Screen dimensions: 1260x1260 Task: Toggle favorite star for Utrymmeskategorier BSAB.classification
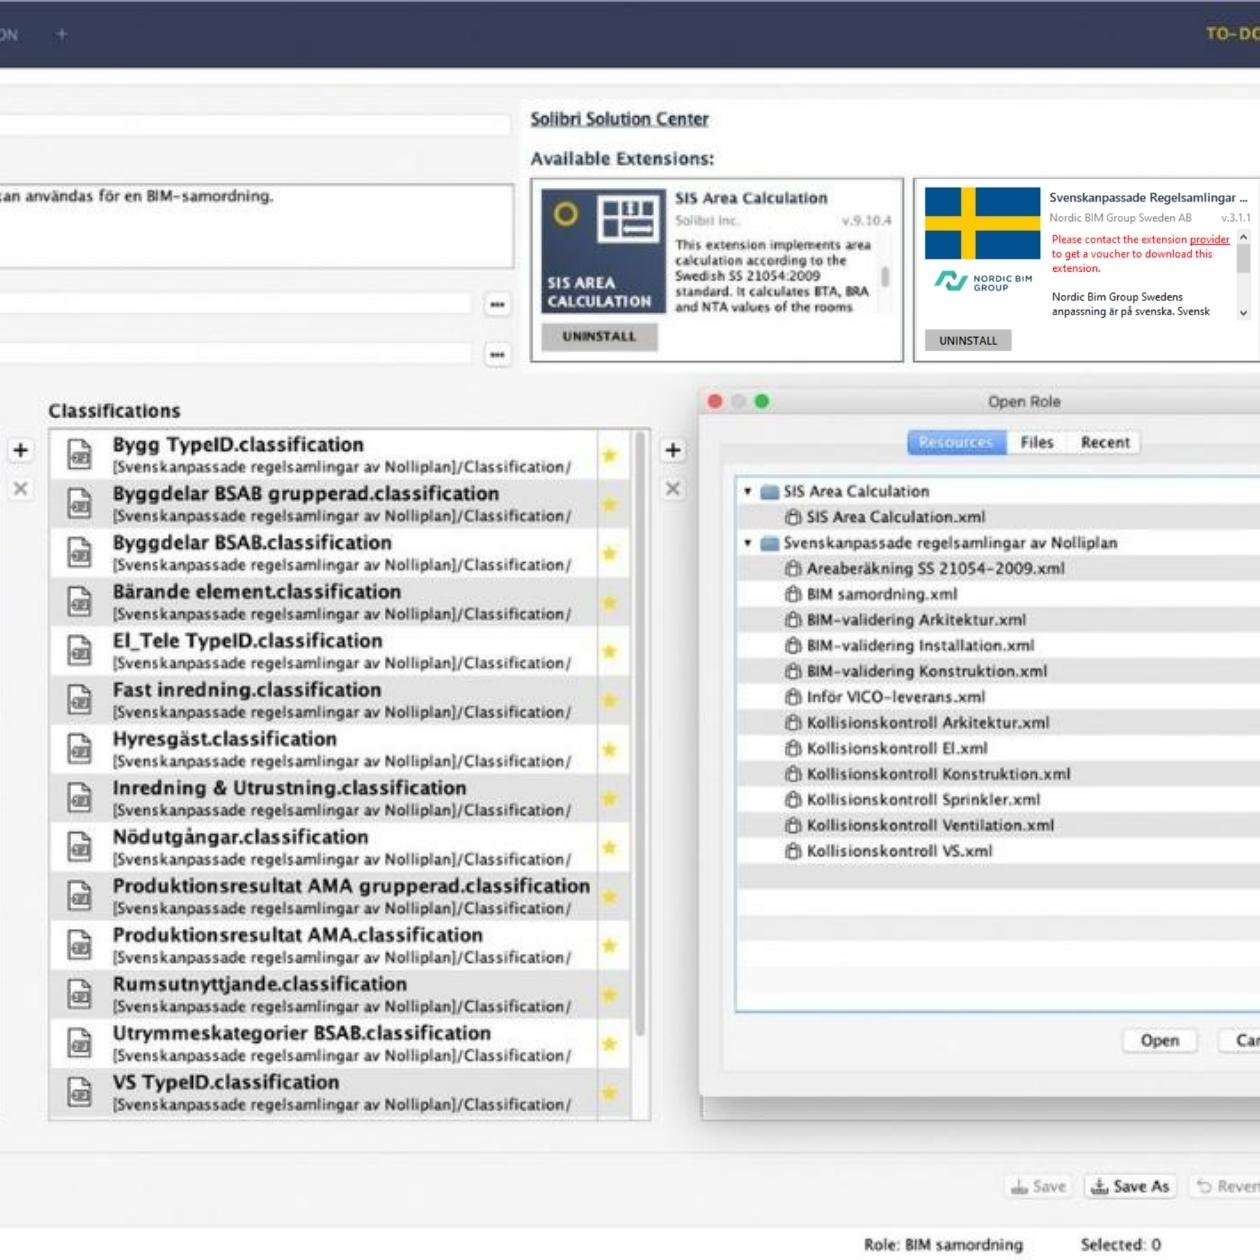(x=609, y=1043)
